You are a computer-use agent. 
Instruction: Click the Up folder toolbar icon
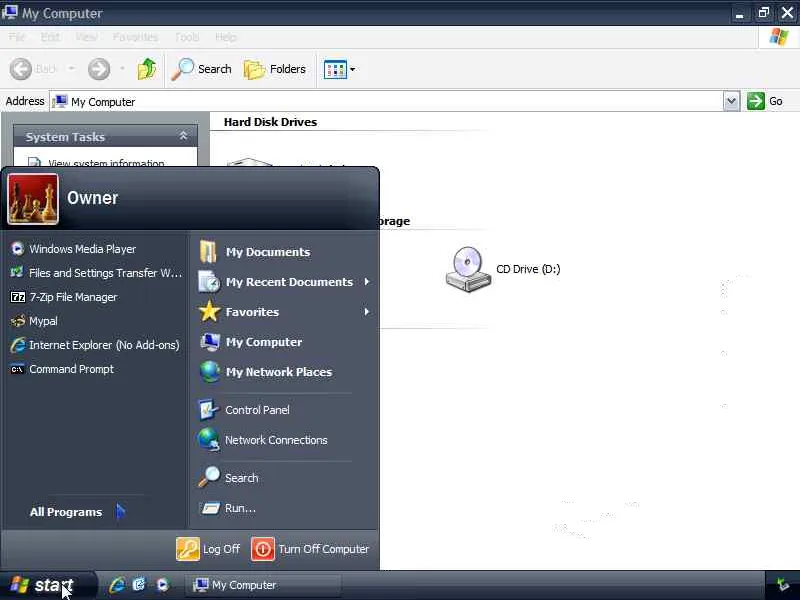coord(146,69)
